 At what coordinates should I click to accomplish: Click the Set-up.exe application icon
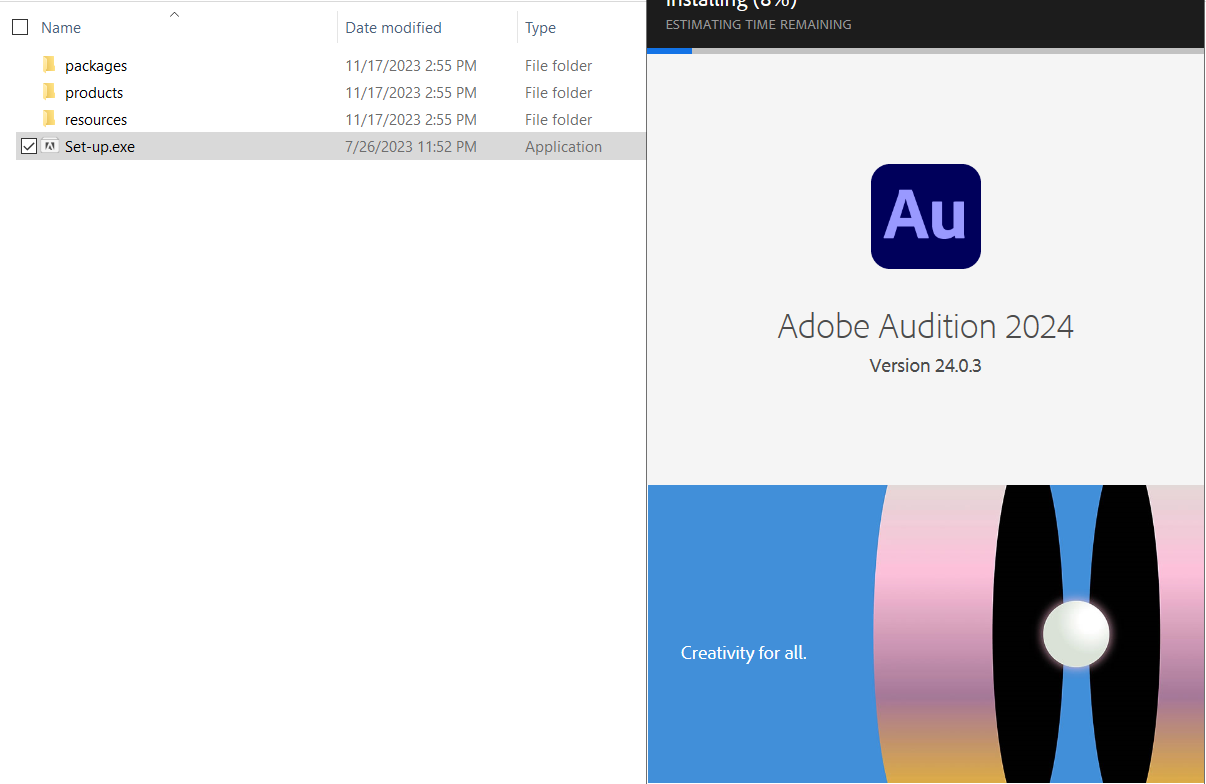[50, 146]
